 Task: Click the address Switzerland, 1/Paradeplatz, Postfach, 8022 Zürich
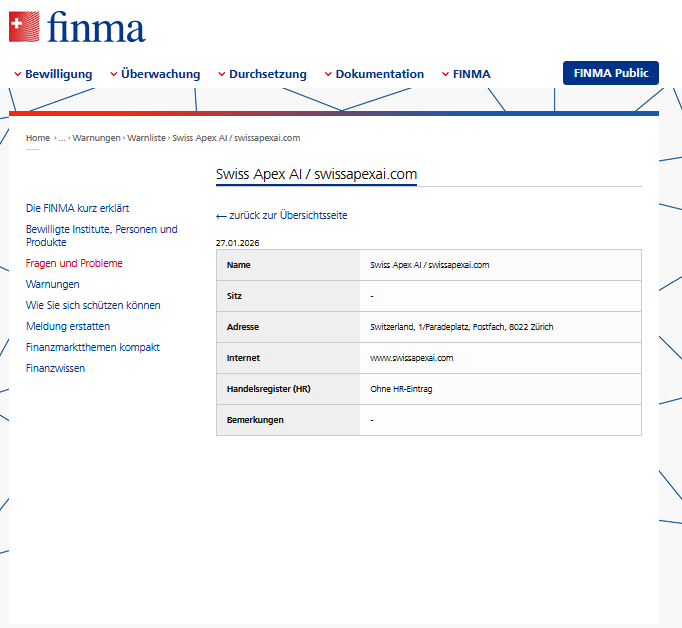click(461, 327)
